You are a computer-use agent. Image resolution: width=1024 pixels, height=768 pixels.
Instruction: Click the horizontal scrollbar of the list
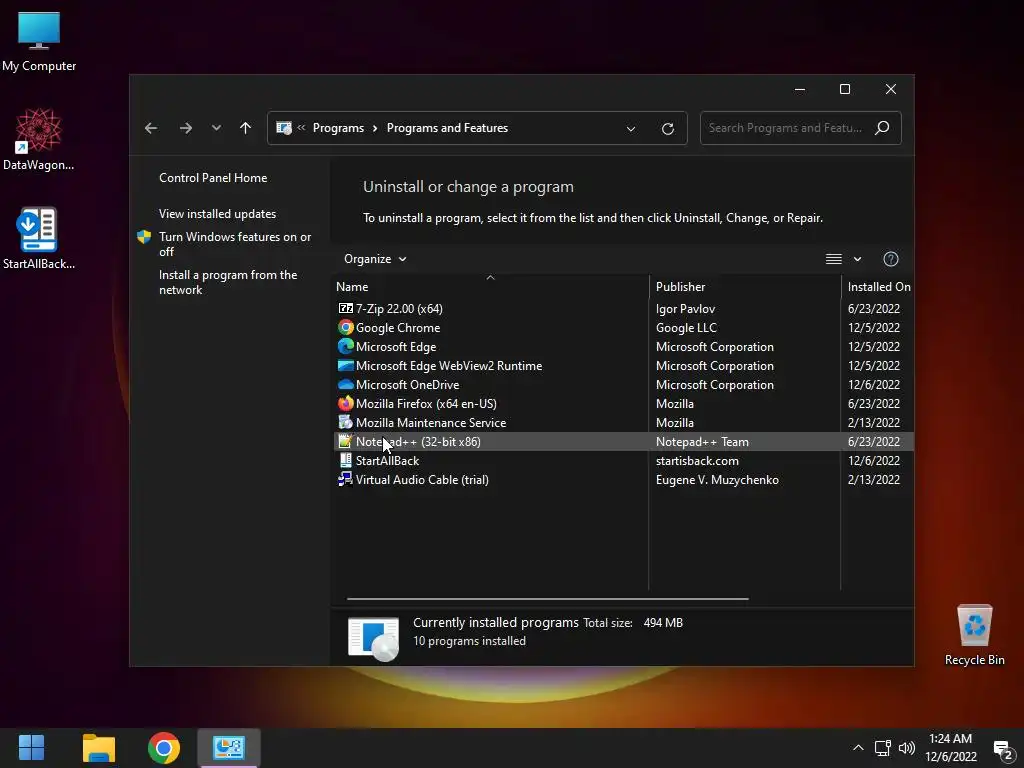point(547,598)
